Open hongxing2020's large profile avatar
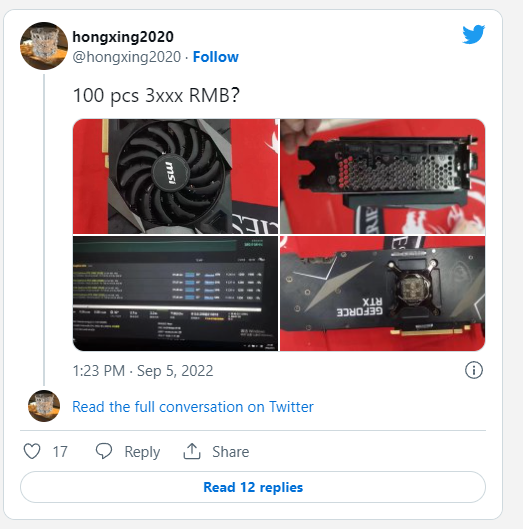 click(44, 46)
